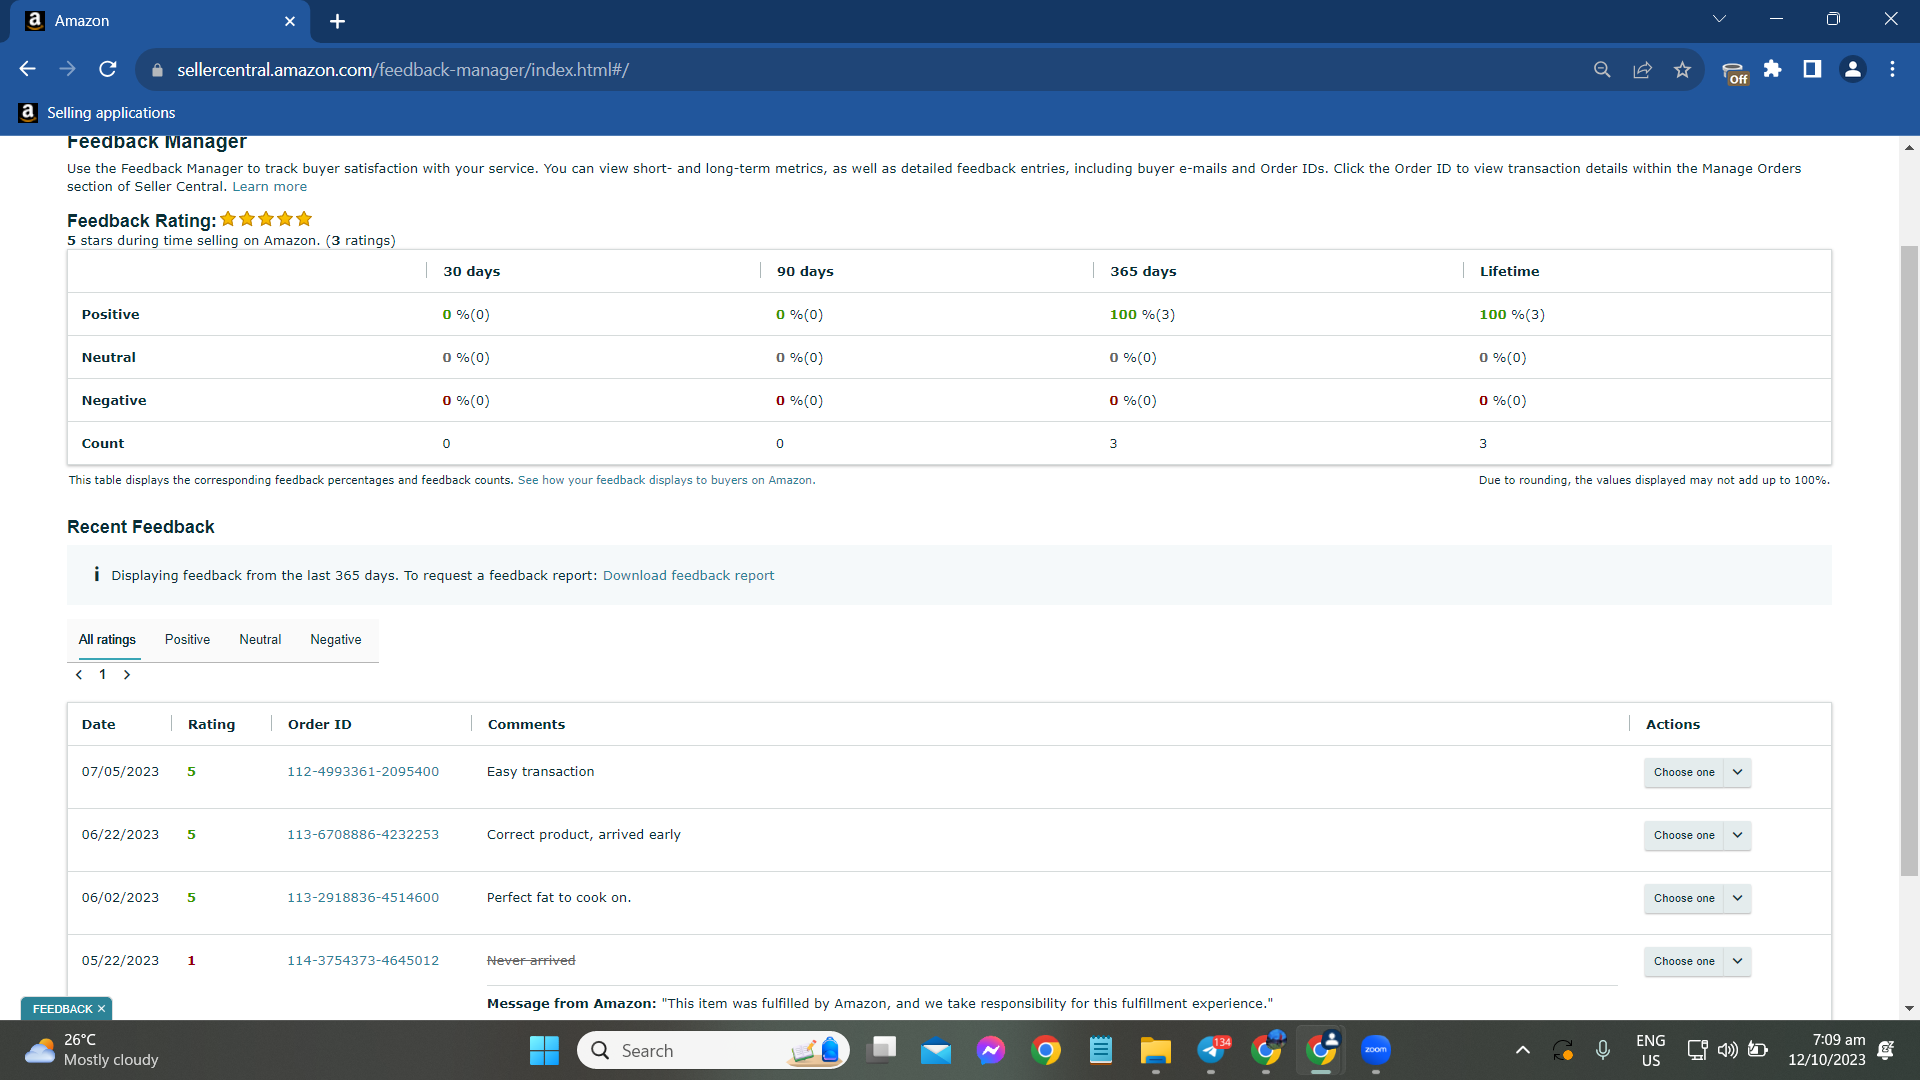The height and width of the screenshot is (1080, 1920).
Task: Open Chrome's three-dot menu
Action: pyautogui.click(x=1892, y=69)
